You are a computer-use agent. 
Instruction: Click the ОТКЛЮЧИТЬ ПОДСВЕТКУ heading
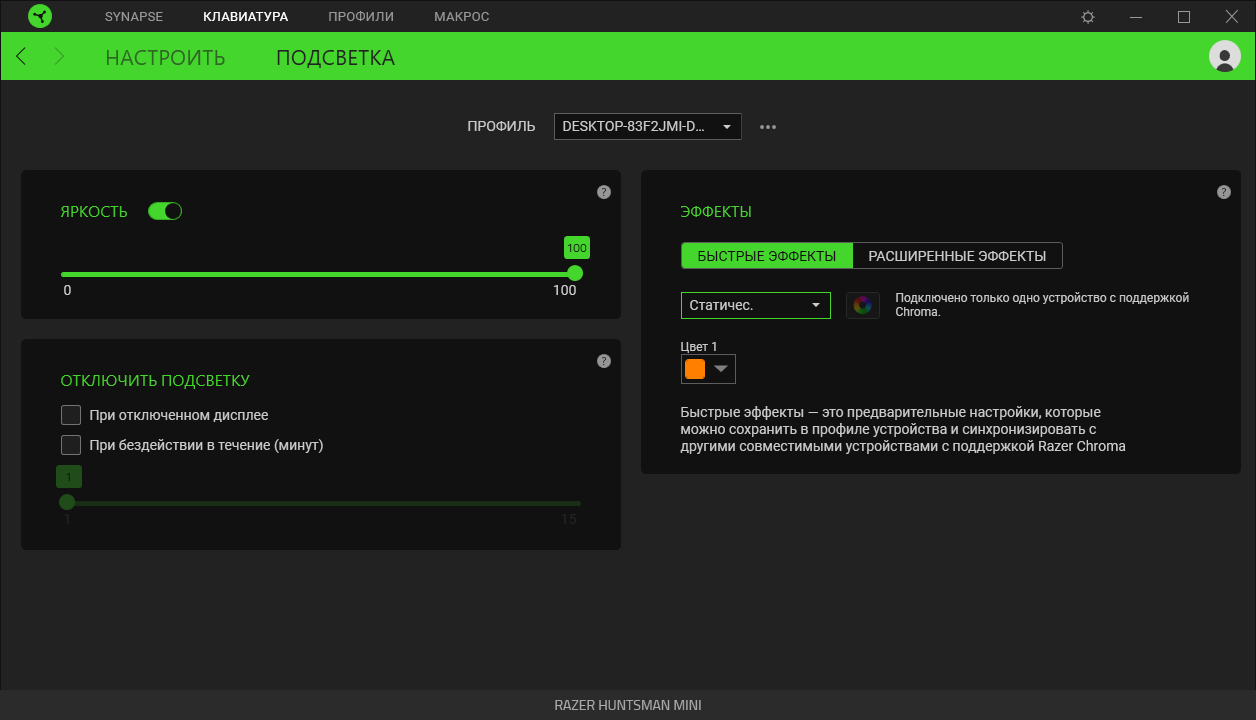coord(155,380)
